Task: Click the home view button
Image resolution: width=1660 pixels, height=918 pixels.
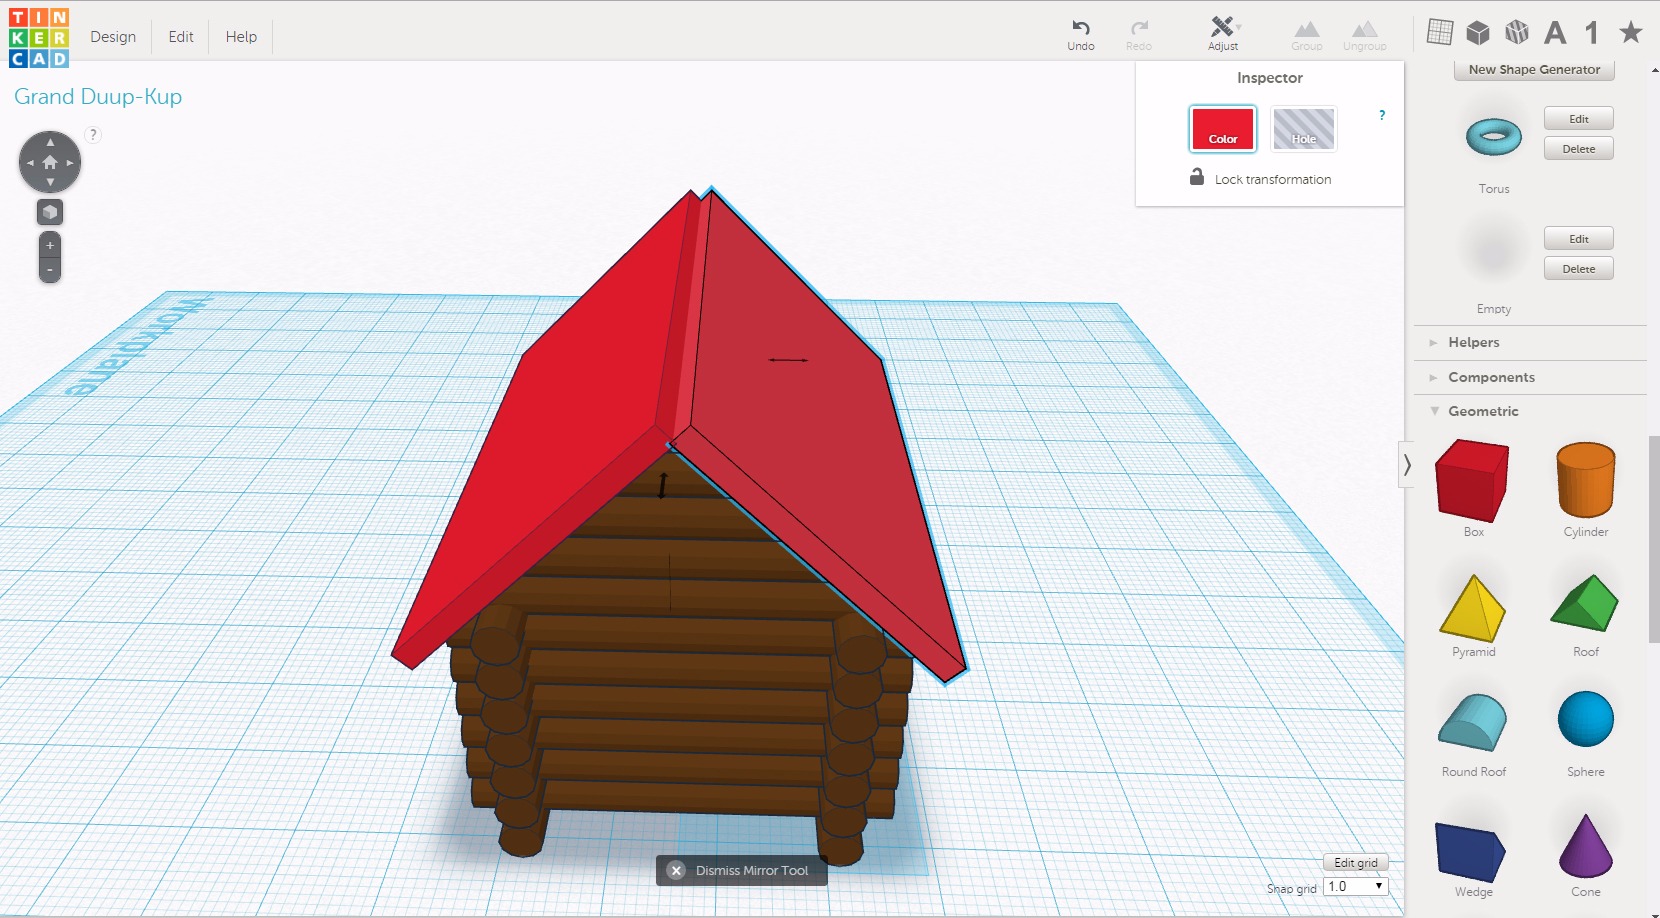Action: click(50, 162)
